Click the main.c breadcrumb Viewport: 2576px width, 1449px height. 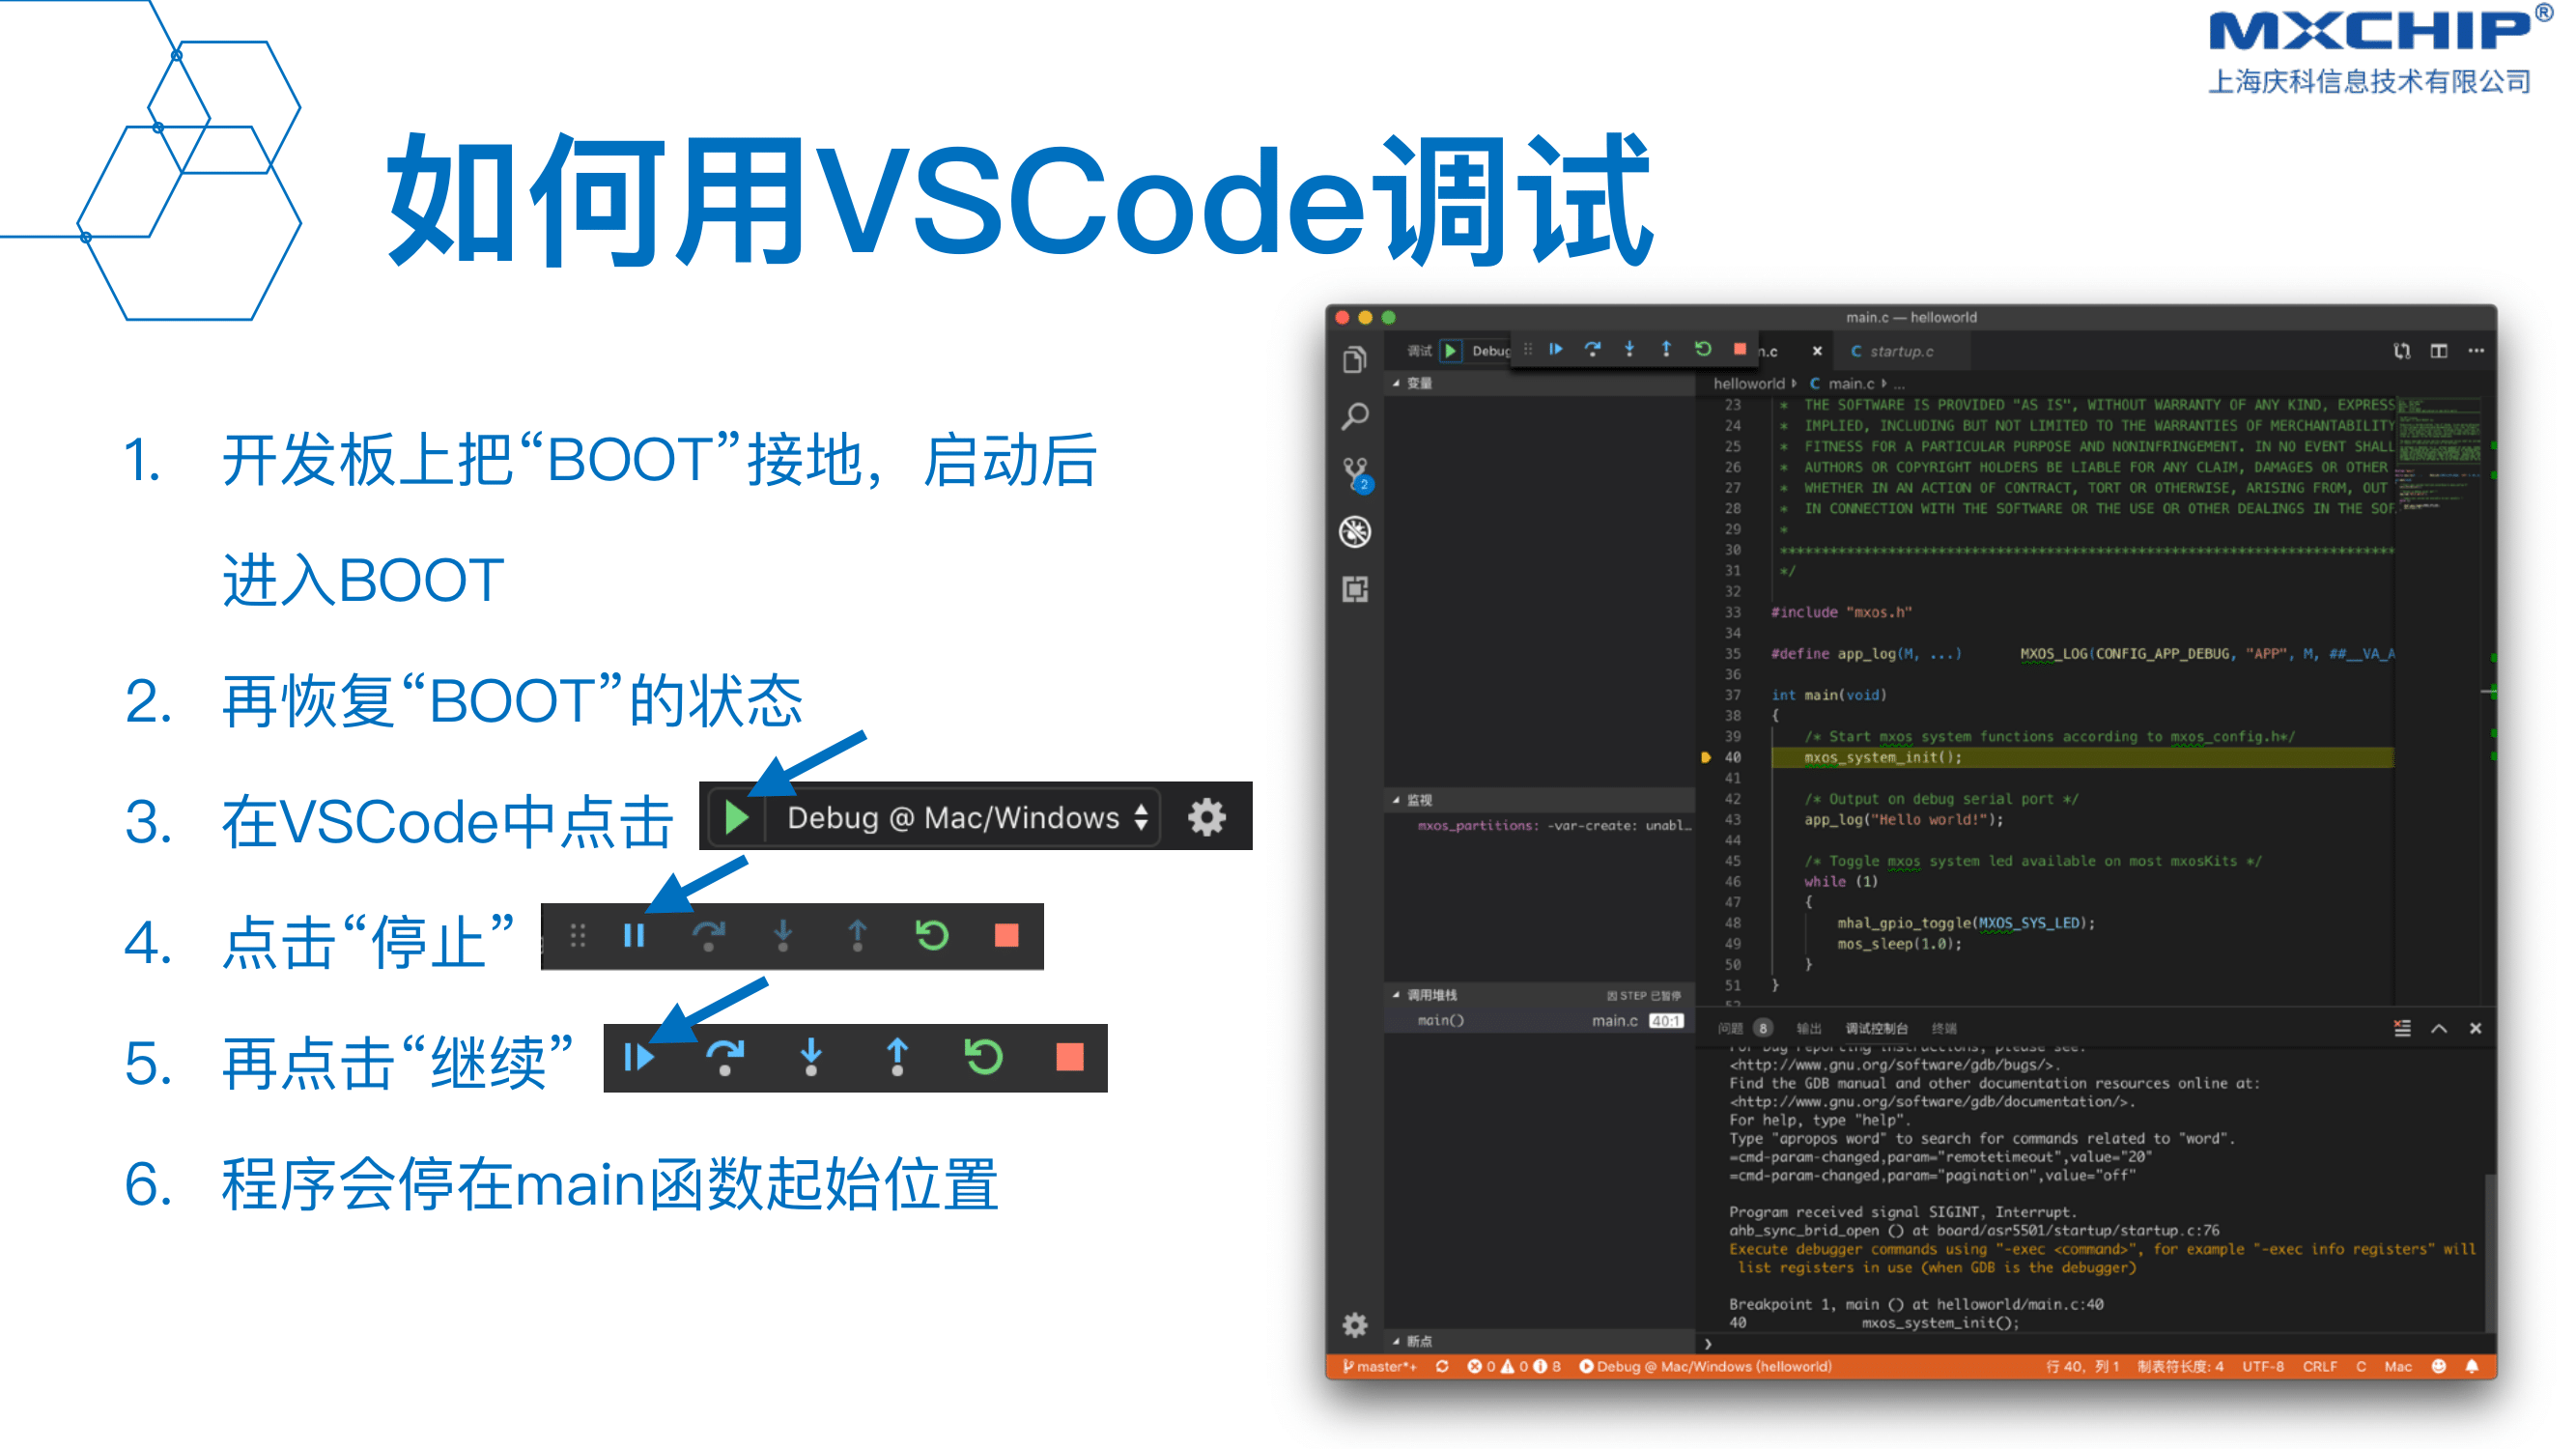1850,384
